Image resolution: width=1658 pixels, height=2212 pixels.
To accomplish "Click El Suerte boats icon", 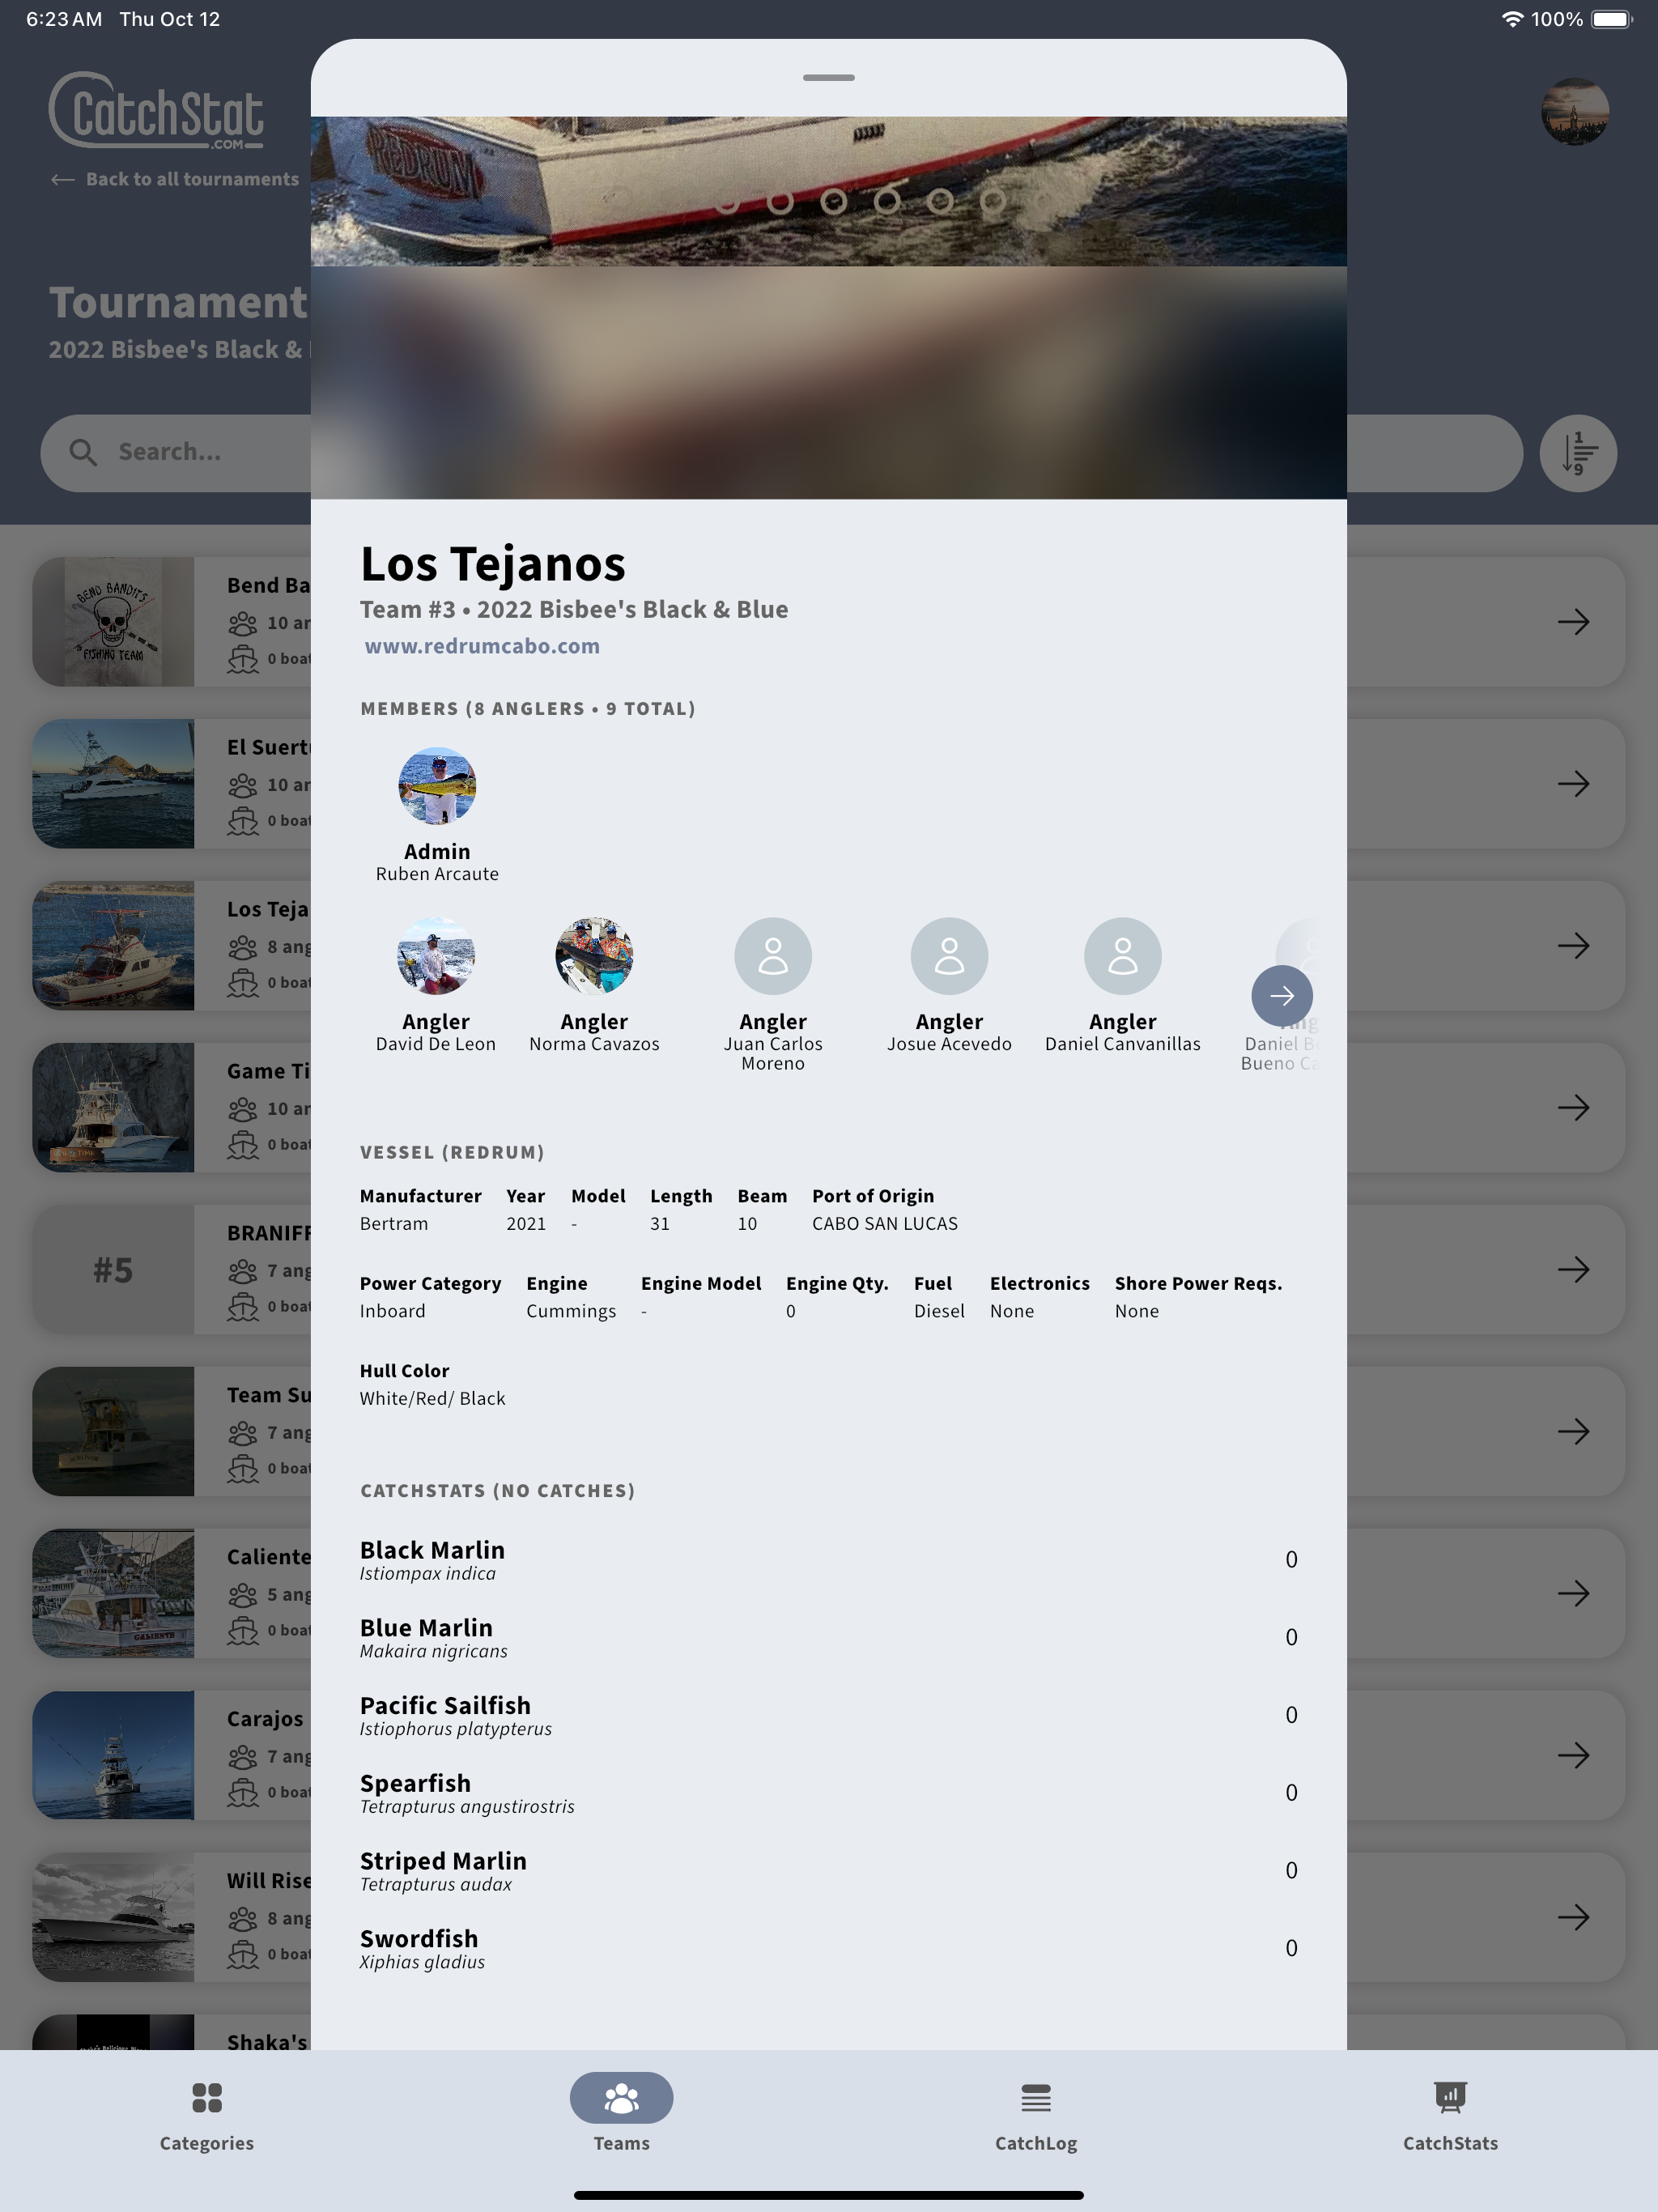I will [x=243, y=821].
